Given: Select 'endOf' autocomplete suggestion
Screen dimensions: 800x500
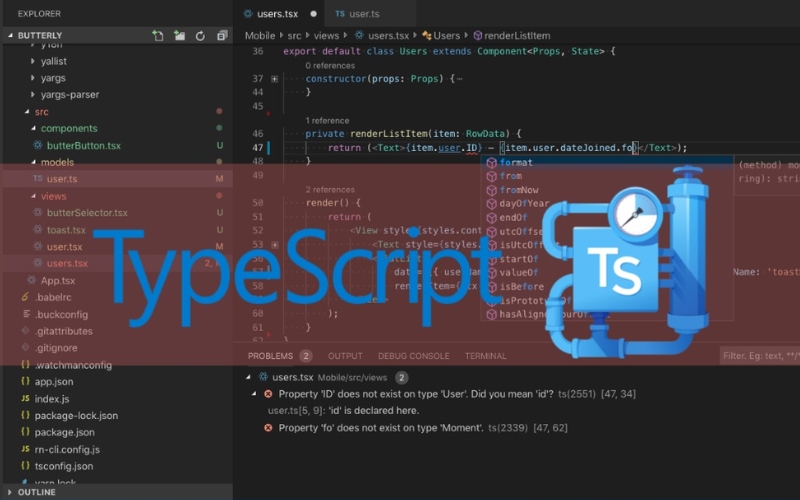Looking at the screenshot, I should (607, 217).
